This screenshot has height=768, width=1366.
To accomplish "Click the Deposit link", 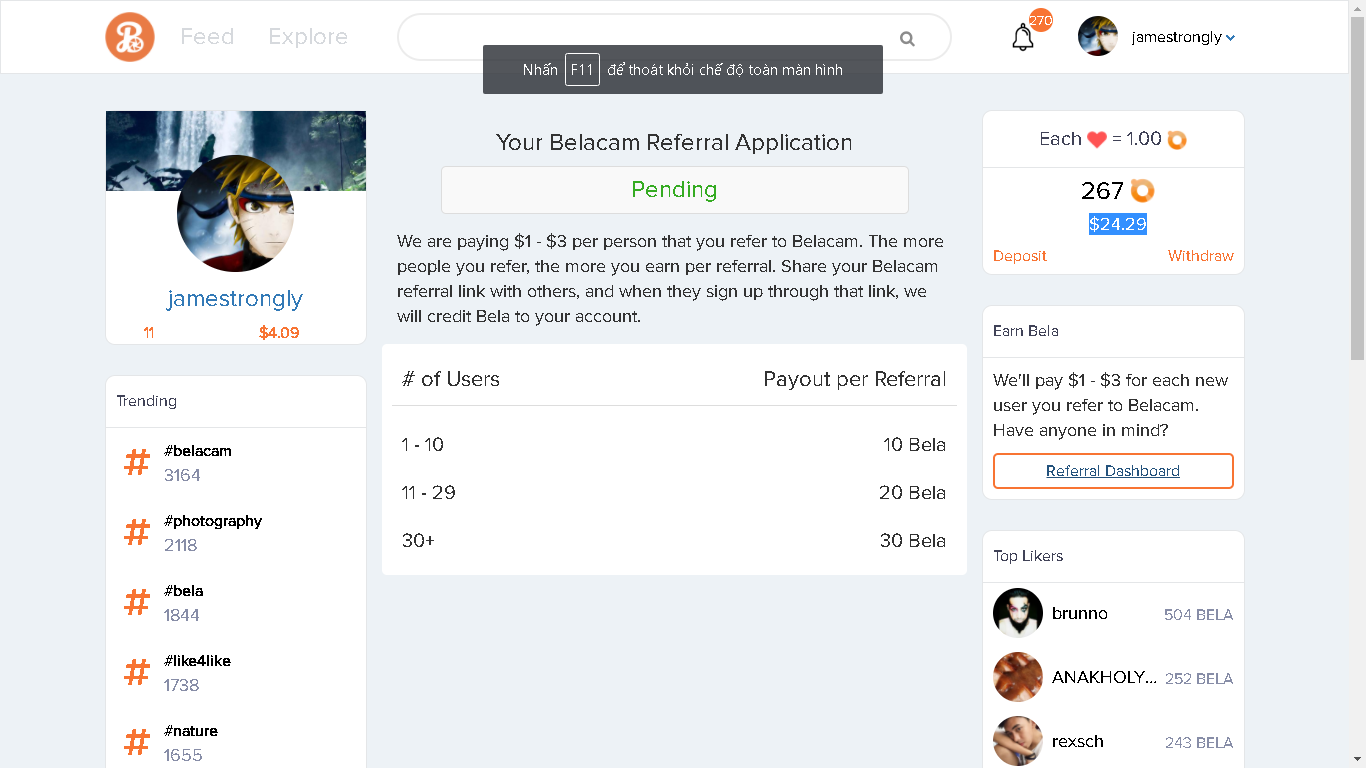I will (x=1020, y=256).
